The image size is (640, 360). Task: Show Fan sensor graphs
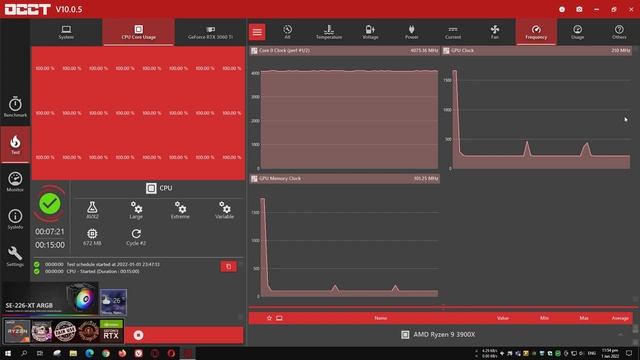click(495, 32)
